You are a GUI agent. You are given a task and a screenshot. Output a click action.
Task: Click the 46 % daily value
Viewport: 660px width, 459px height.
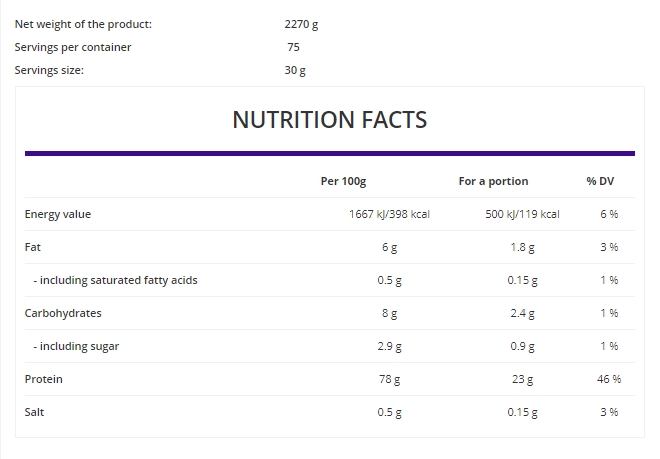tap(609, 379)
